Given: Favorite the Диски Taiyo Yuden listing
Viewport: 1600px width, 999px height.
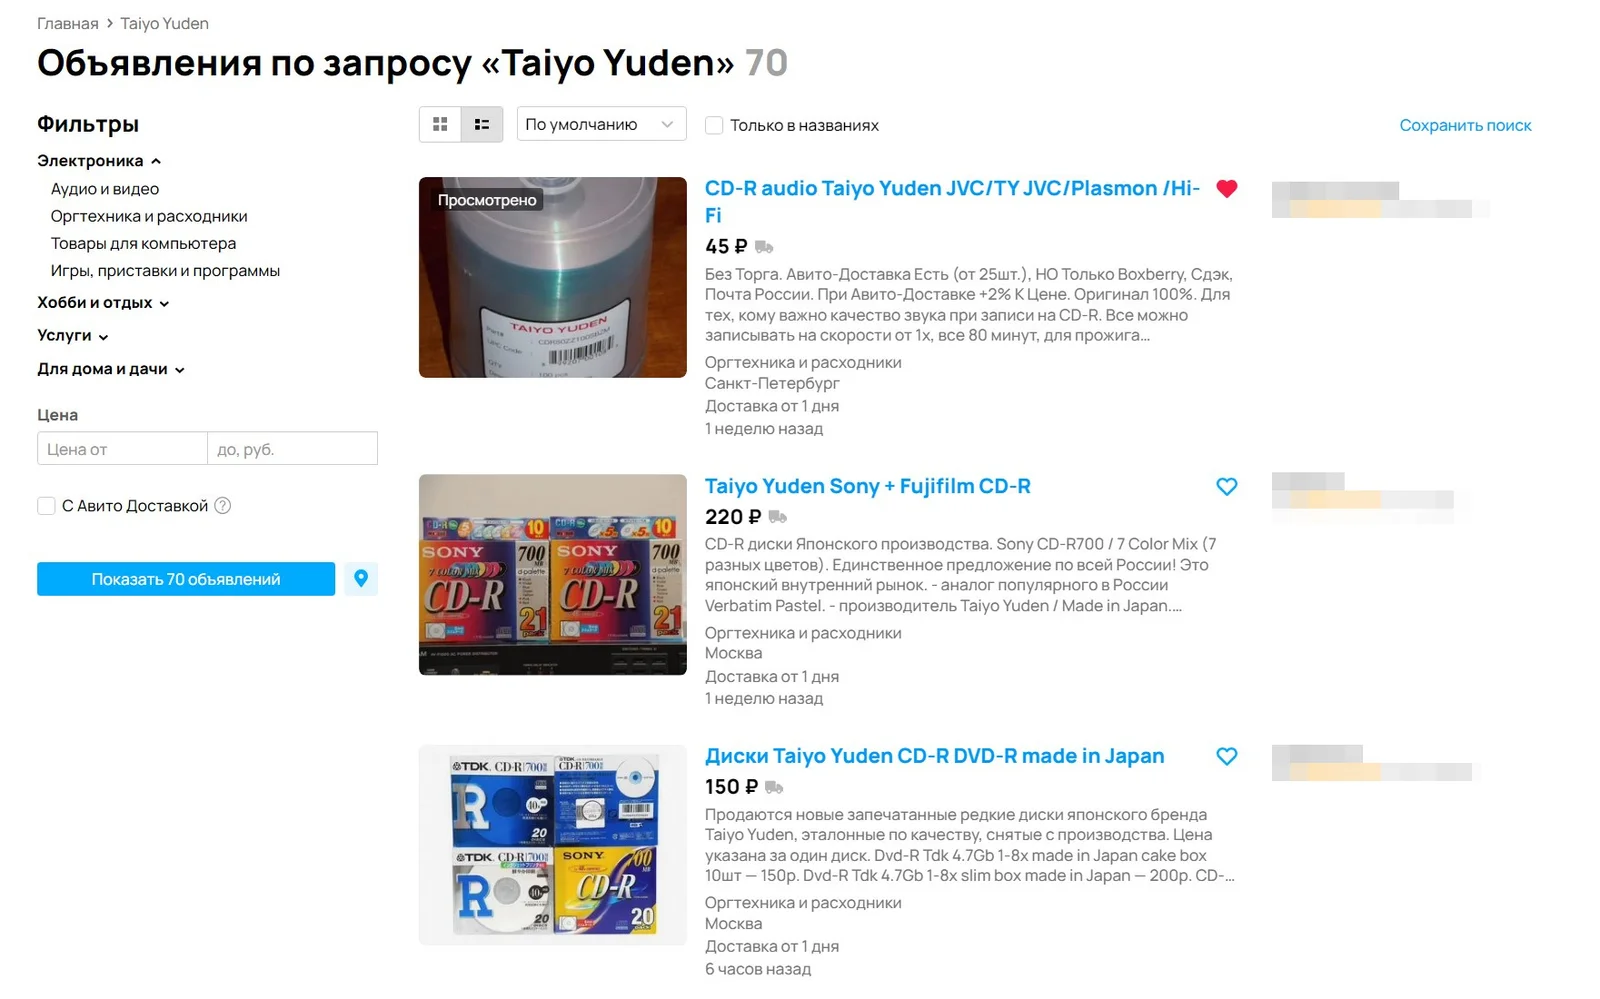Looking at the screenshot, I should tap(1227, 756).
